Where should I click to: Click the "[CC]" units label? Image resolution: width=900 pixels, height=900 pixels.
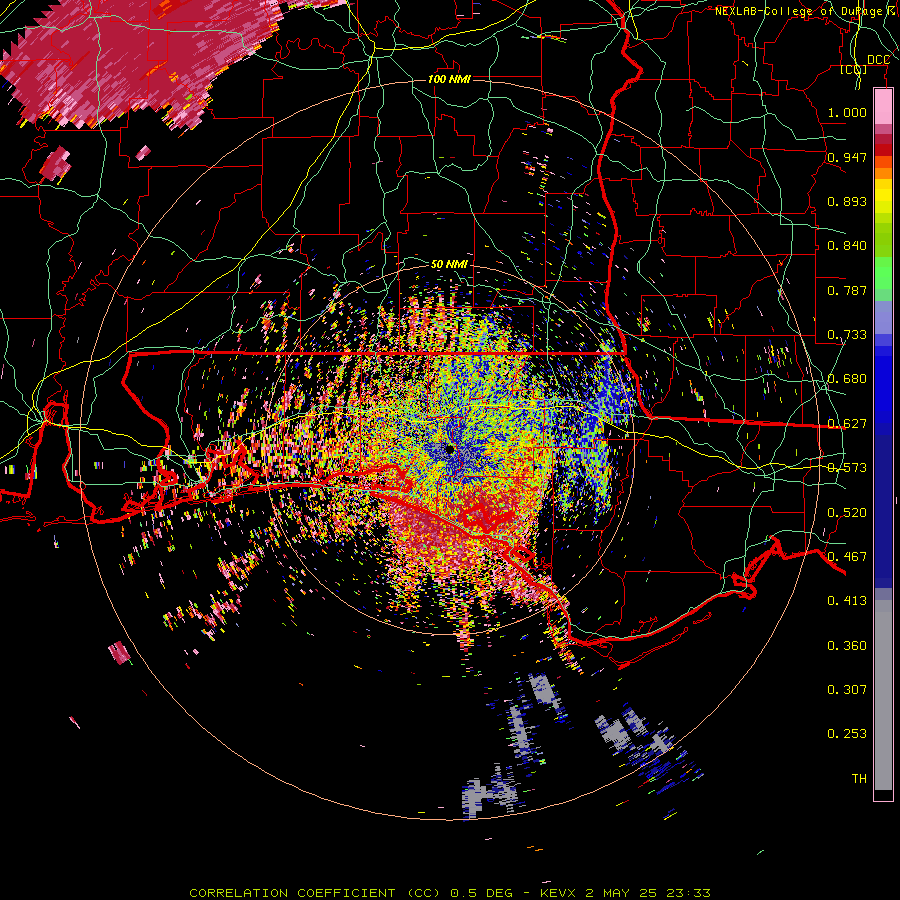(x=854, y=69)
